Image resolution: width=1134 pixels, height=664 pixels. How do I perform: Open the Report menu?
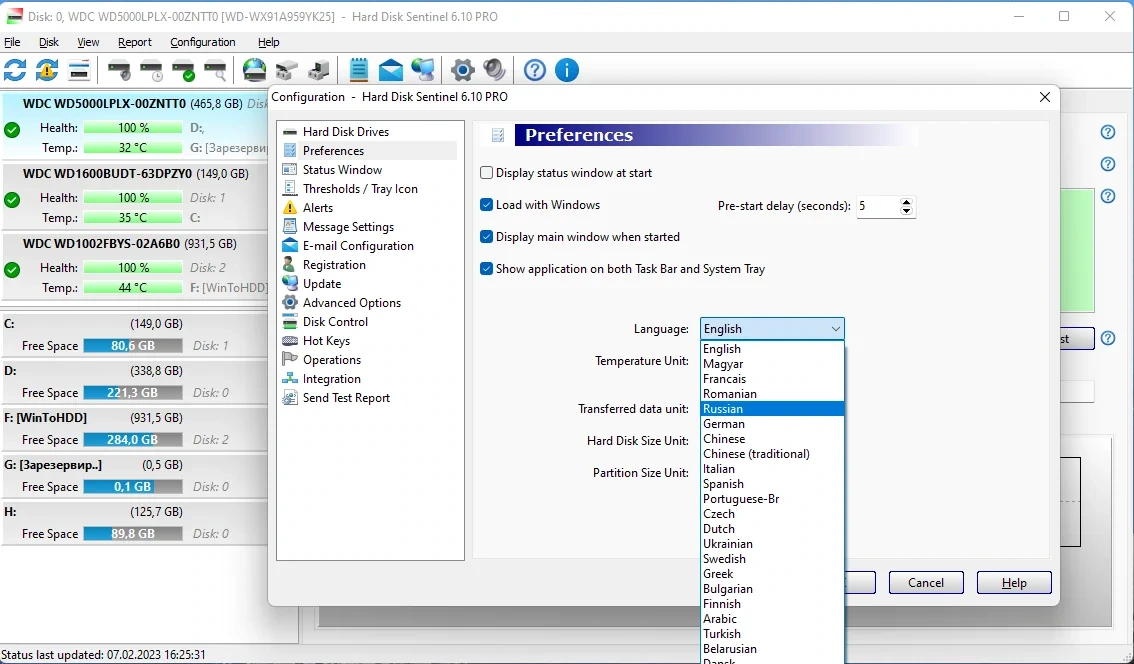pos(135,42)
